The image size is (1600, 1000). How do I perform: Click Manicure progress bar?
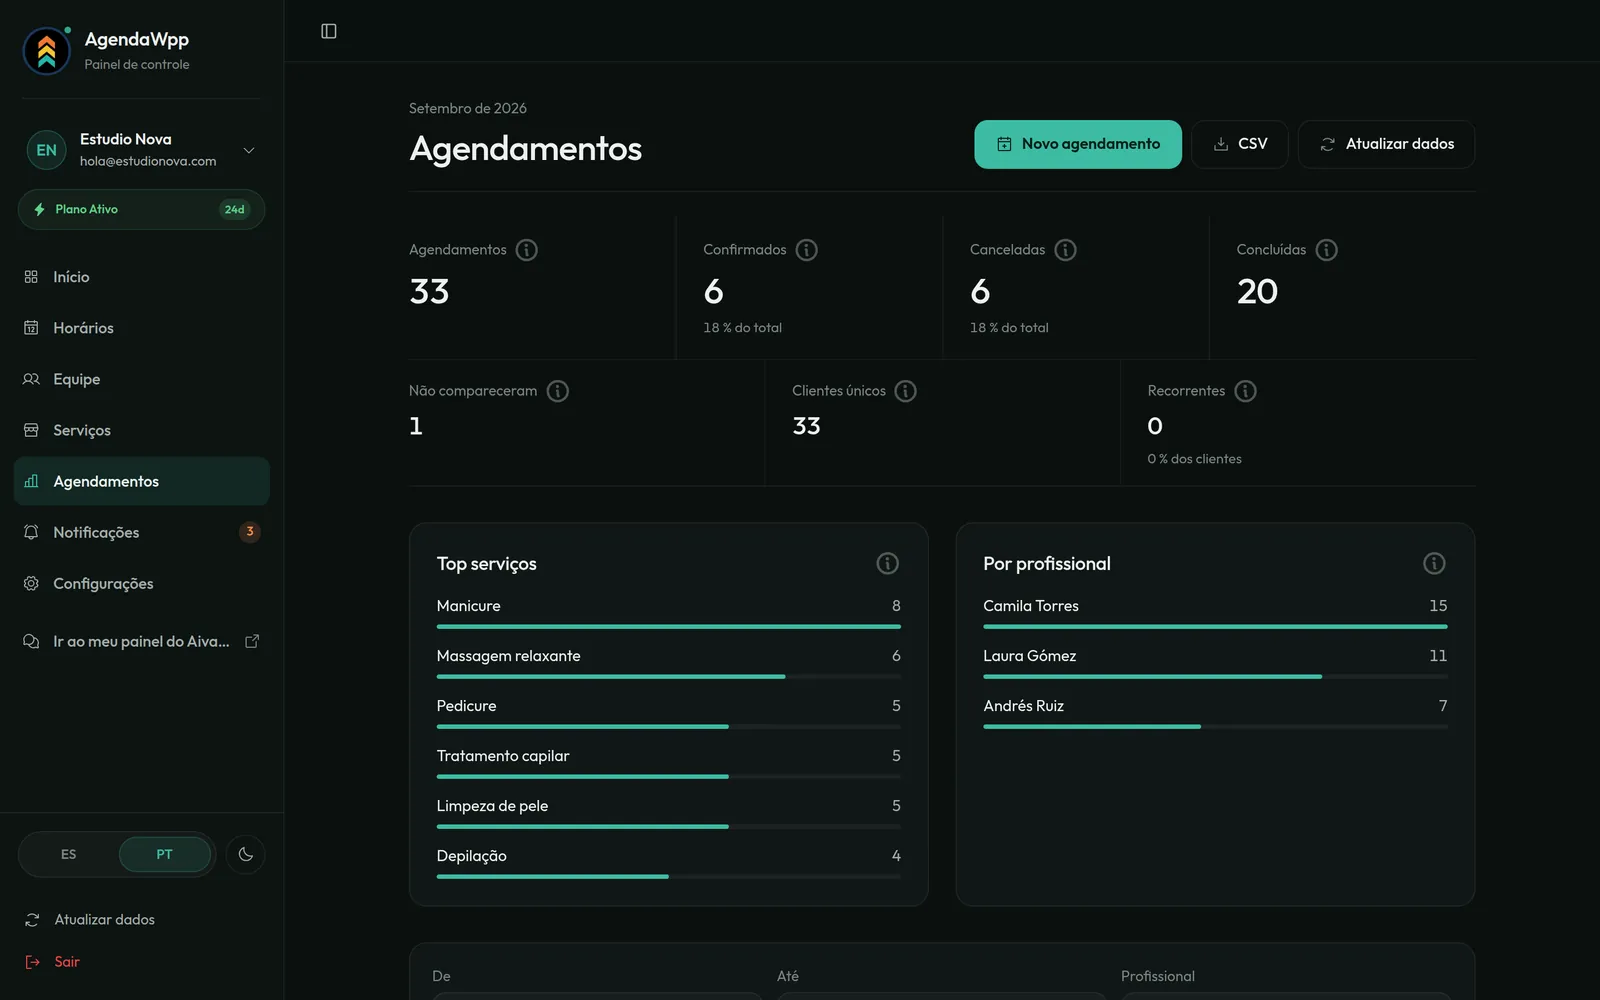click(x=669, y=627)
